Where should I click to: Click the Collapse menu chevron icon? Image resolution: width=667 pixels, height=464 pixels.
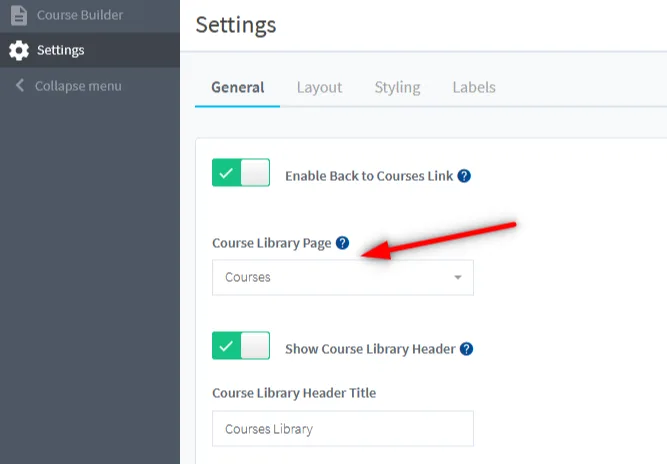[20, 86]
